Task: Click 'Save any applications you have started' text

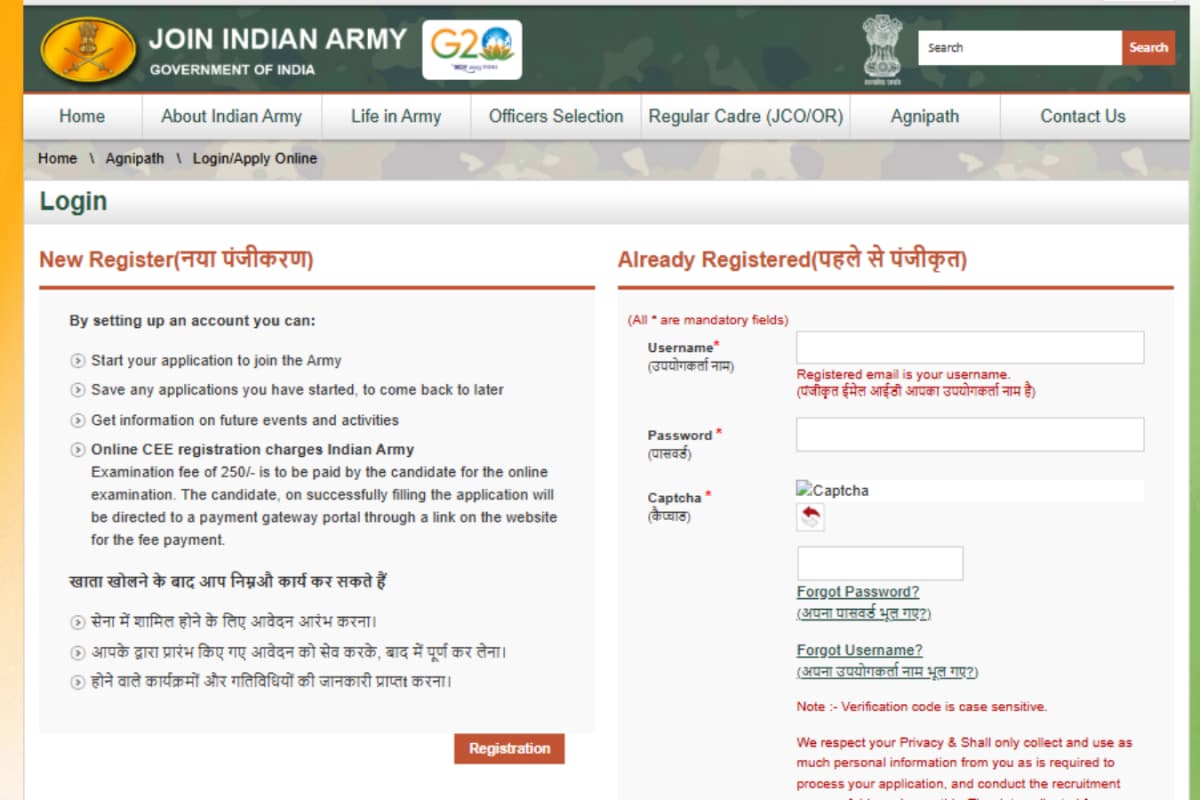Action: 297,390
